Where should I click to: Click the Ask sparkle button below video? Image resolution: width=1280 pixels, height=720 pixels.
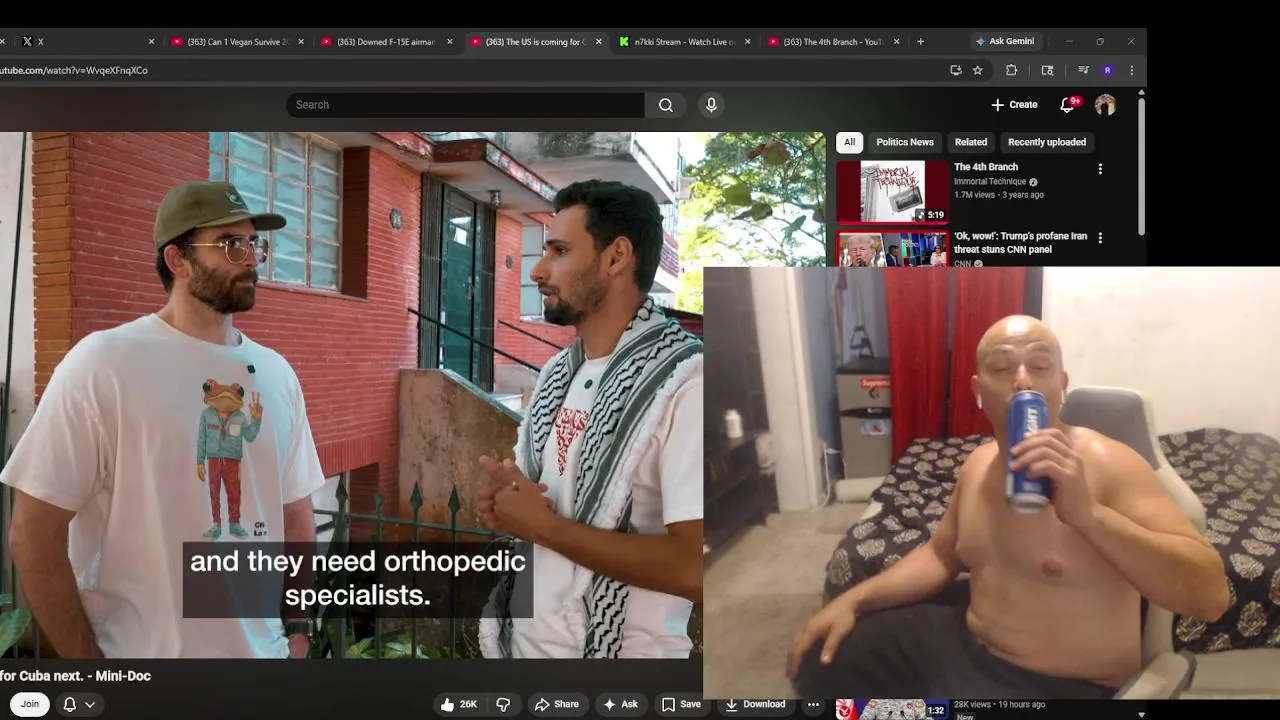[620, 704]
